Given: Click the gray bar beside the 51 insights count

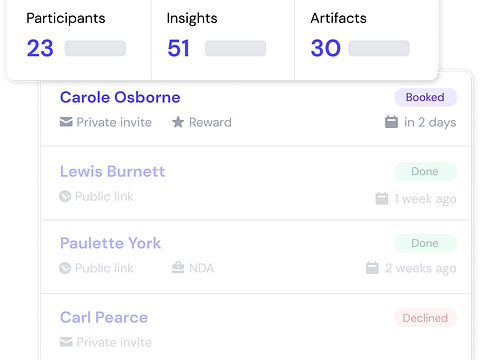Looking at the screenshot, I should click(235, 48).
